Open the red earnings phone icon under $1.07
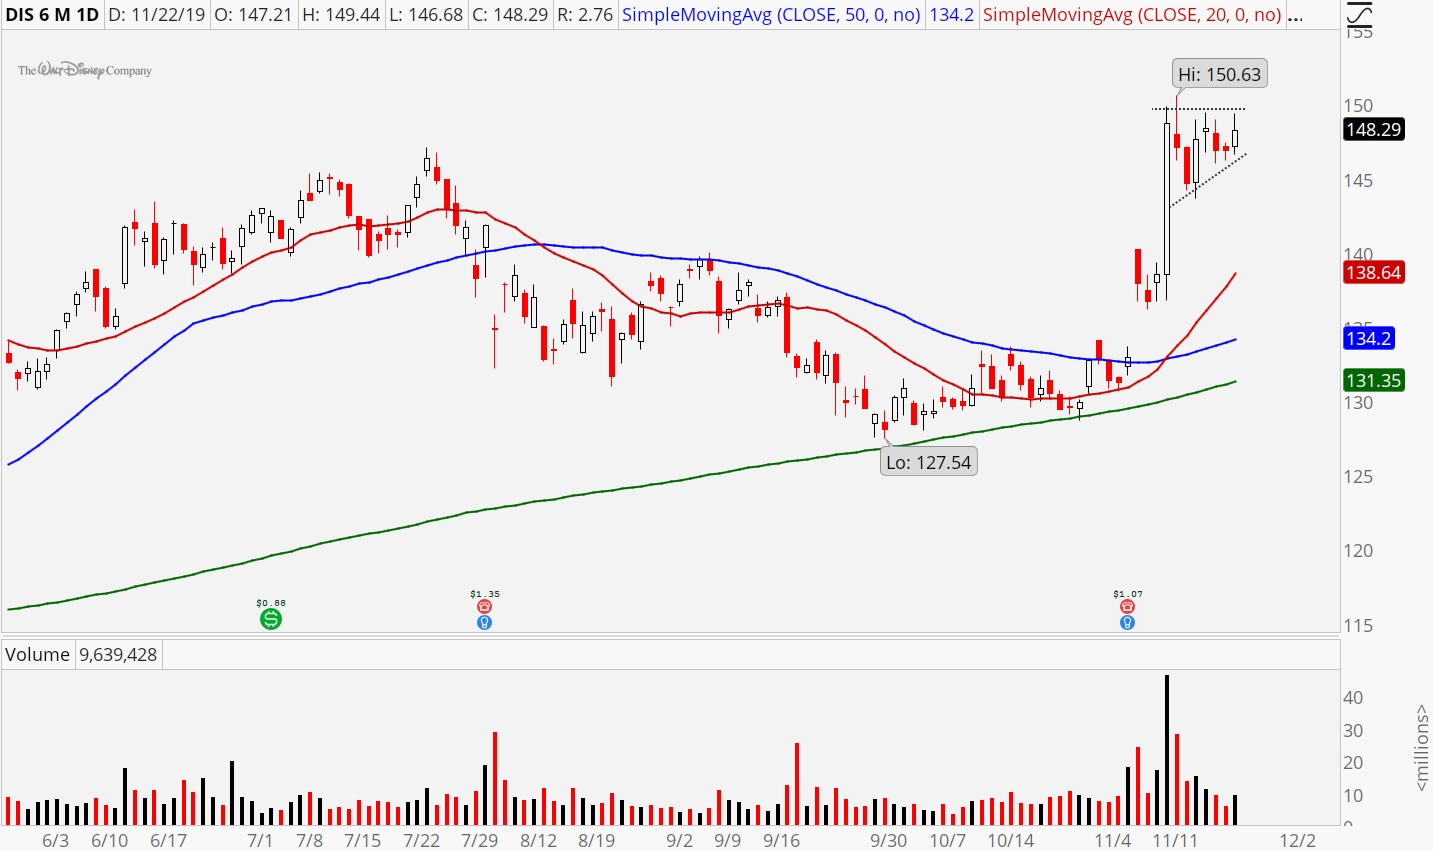Screen dimensions: 1433x851 click(x=1127, y=606)
